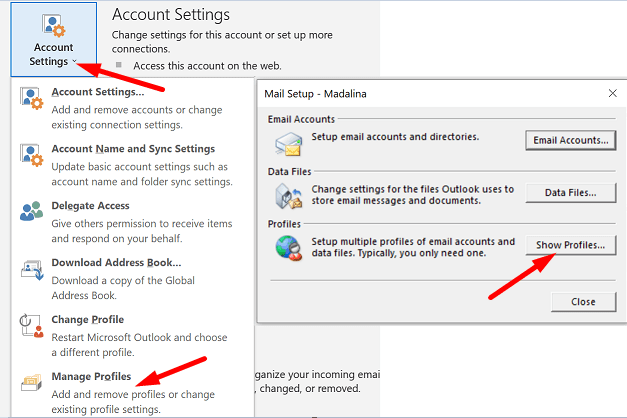
Task: Open Email Accounts... button in Mail Setup
Action: [x=571, y=140]
